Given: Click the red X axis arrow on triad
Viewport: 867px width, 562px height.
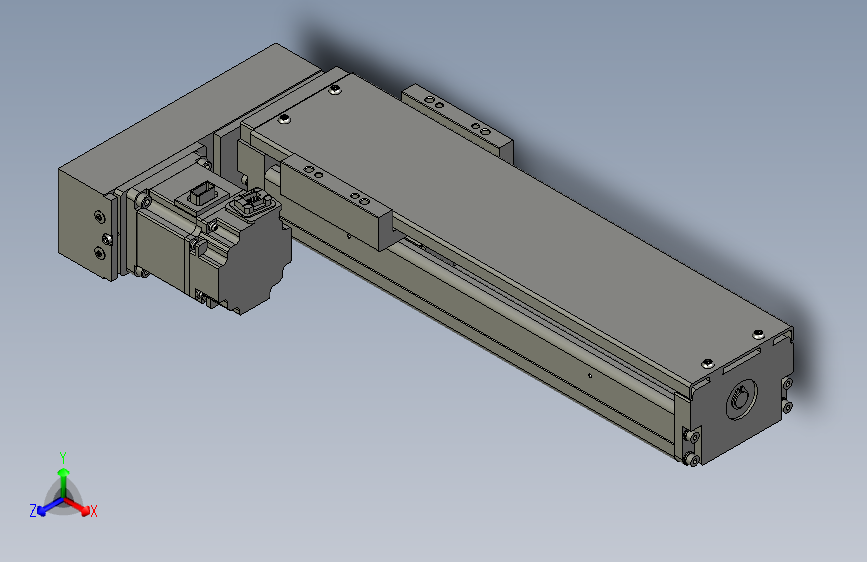Looking at the screenshot, I should click(x=78, y=506).
